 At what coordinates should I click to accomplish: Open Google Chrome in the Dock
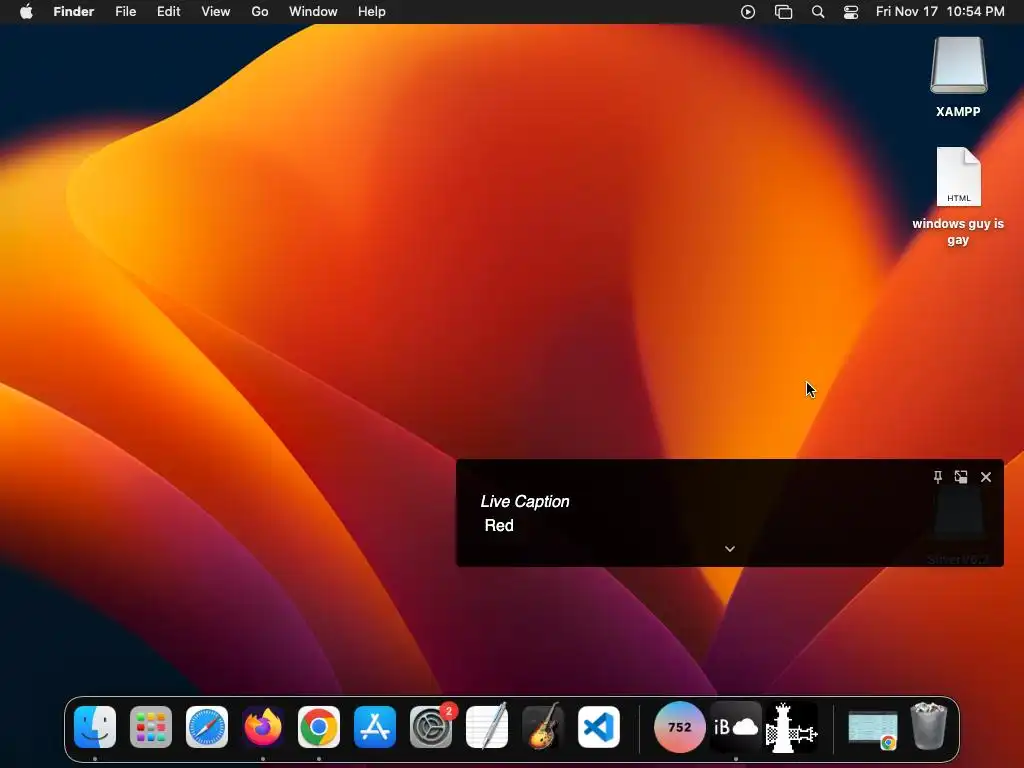[319, 727]
